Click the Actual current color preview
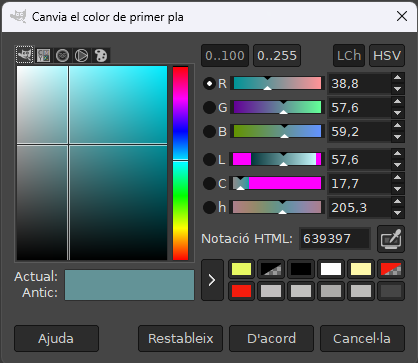Image resolution: width=418 pixels, height=363 pixels. pyautogui.click(x=129, y=277)
